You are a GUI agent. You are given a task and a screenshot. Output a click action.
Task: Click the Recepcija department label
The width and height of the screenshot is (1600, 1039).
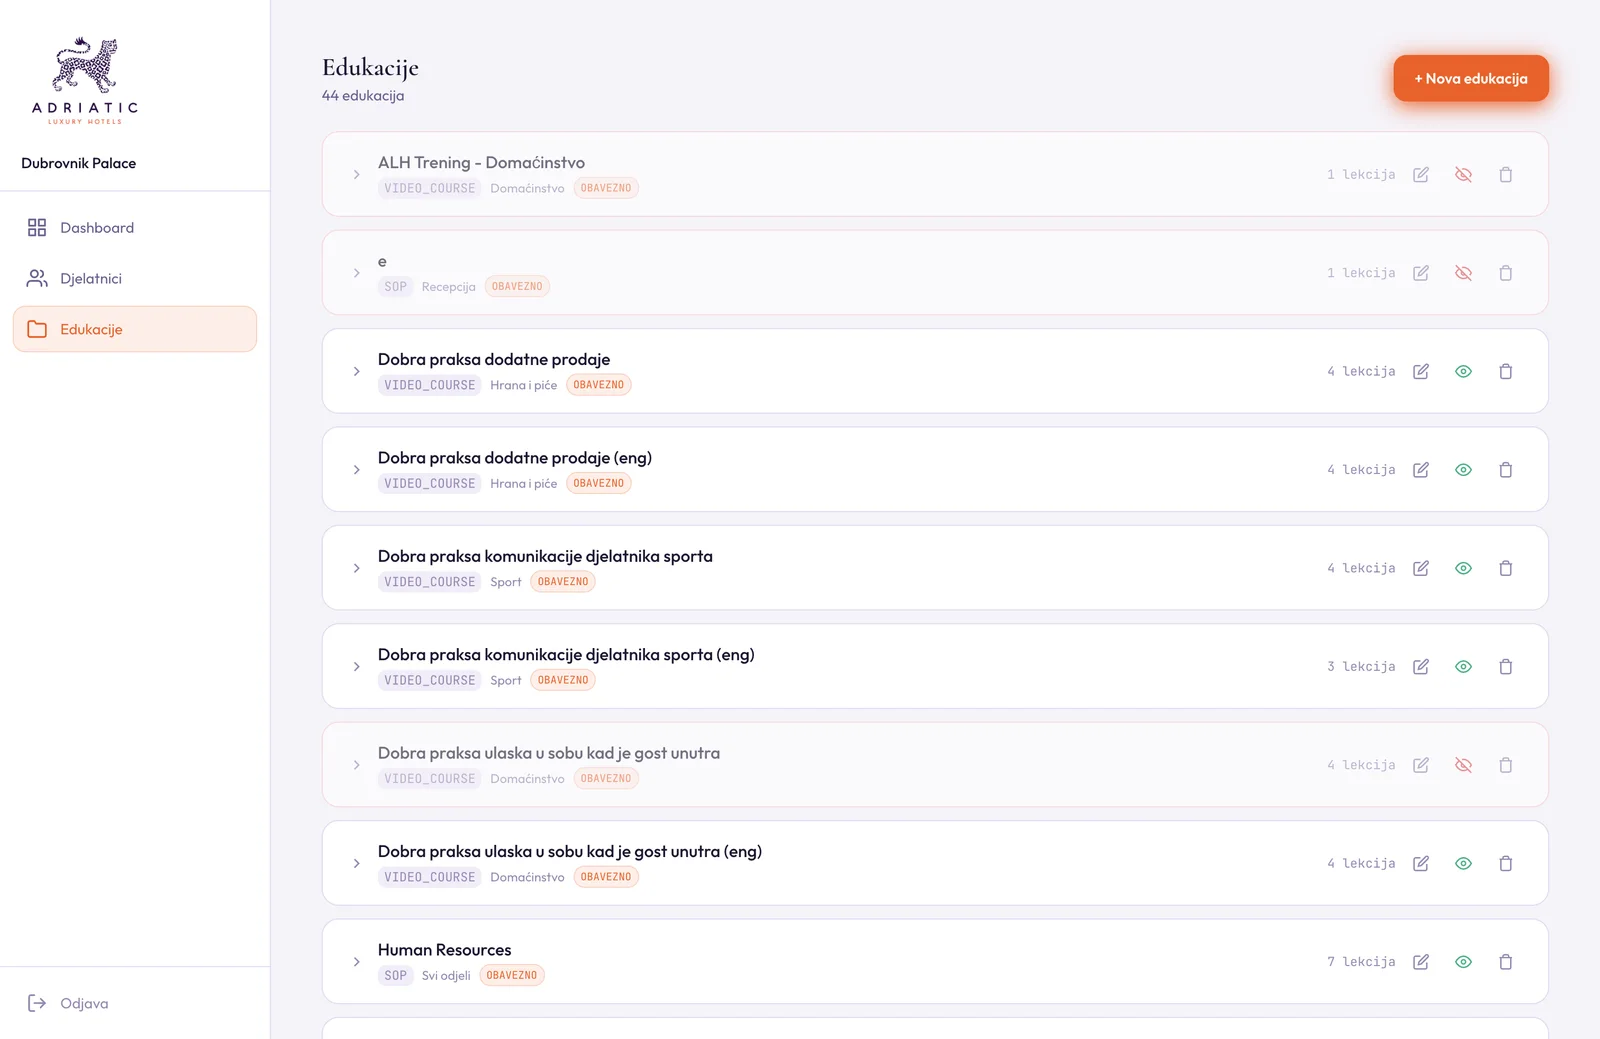click(449, 287)
